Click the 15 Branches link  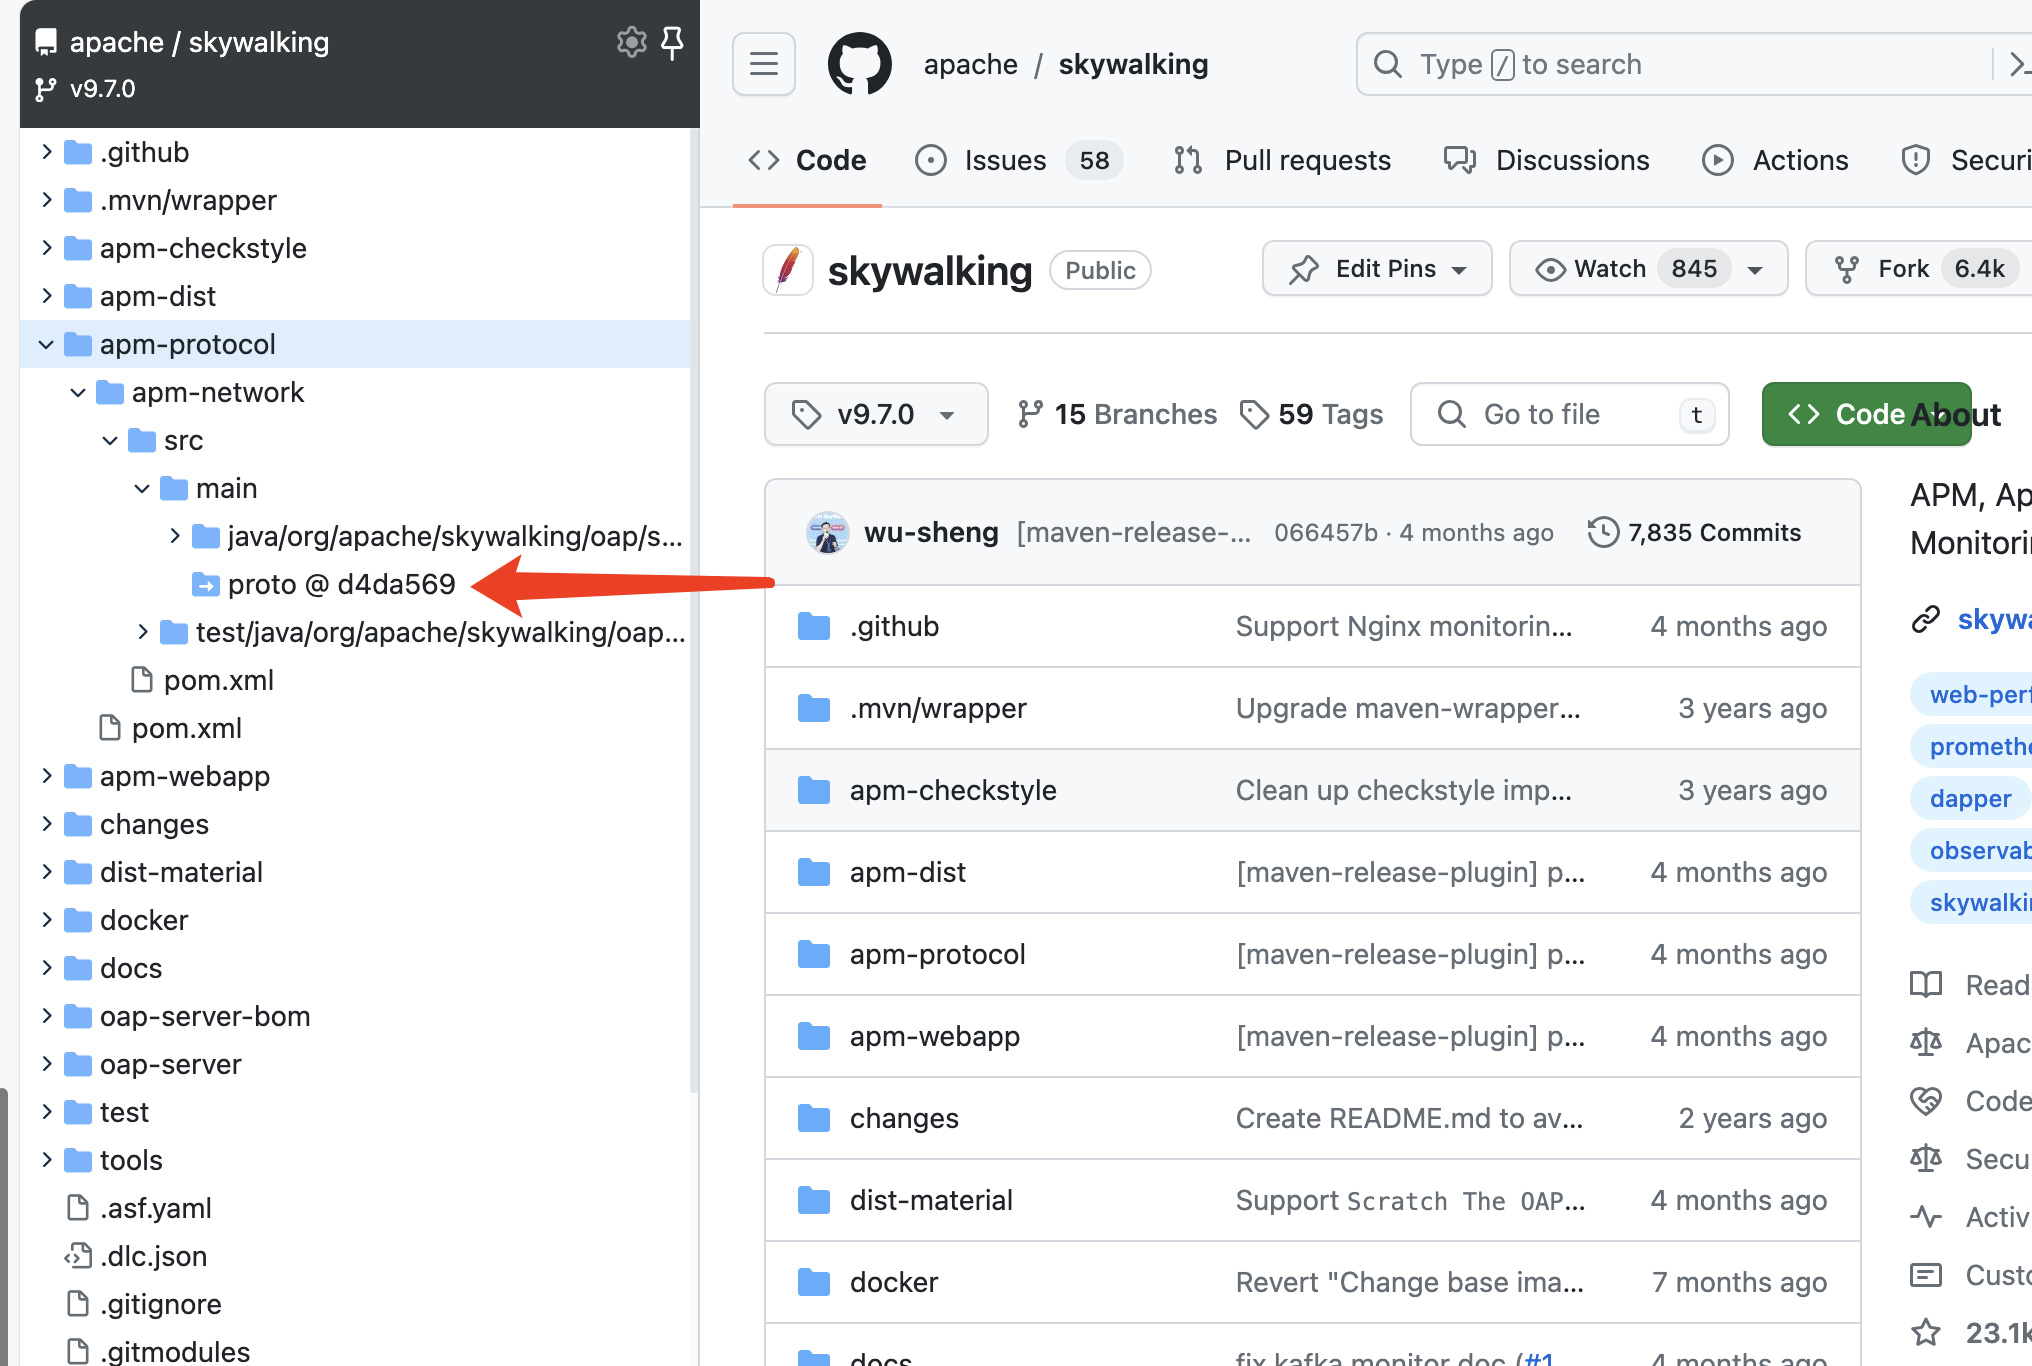(x=1117, y=414)
